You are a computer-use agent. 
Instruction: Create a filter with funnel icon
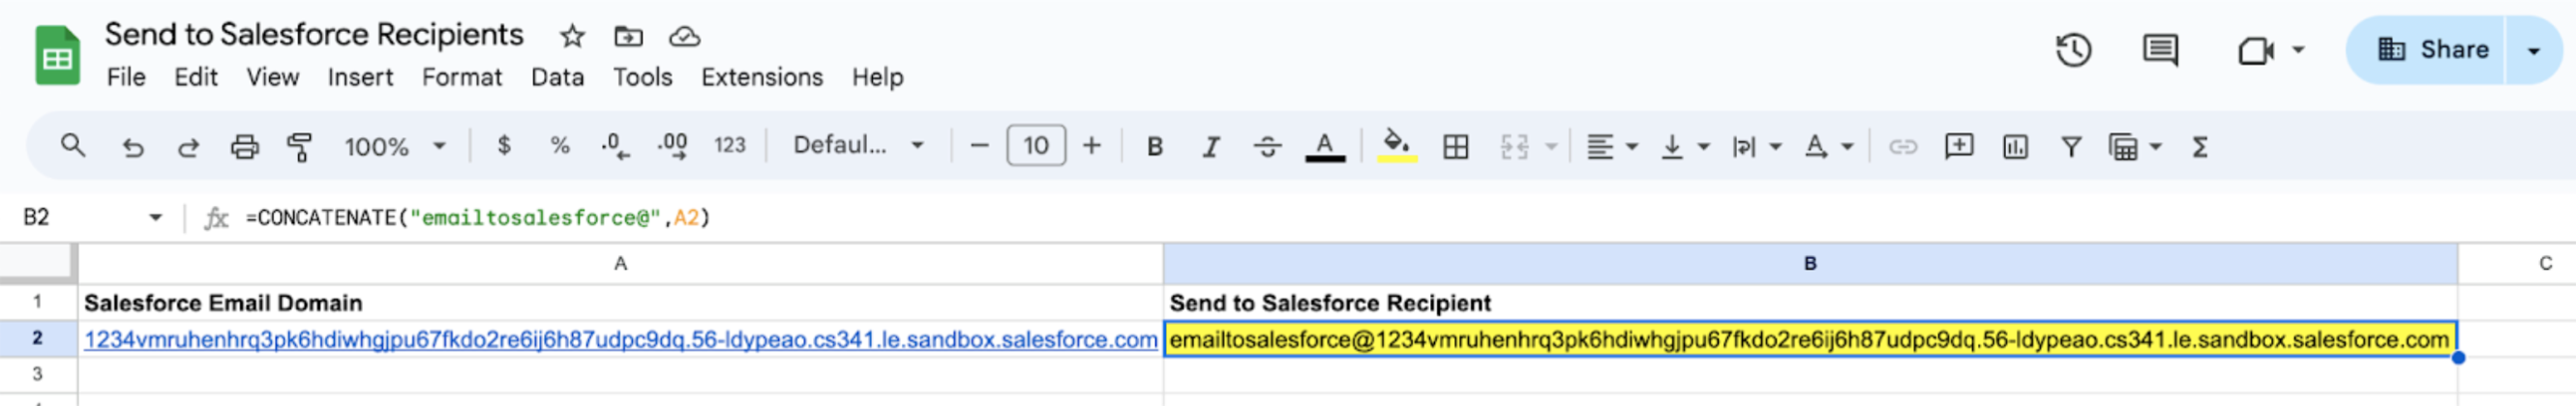coord(2070,147)
